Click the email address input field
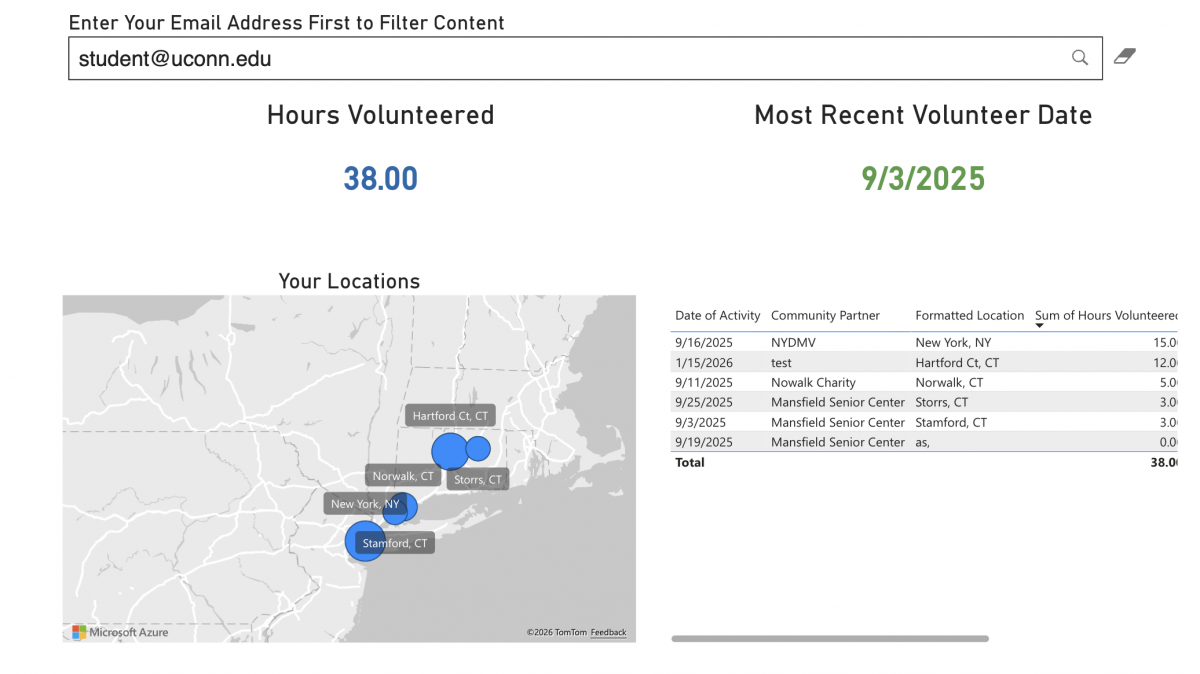The width and height of the screenshot is (1200, 674). (x=585, y=58)
